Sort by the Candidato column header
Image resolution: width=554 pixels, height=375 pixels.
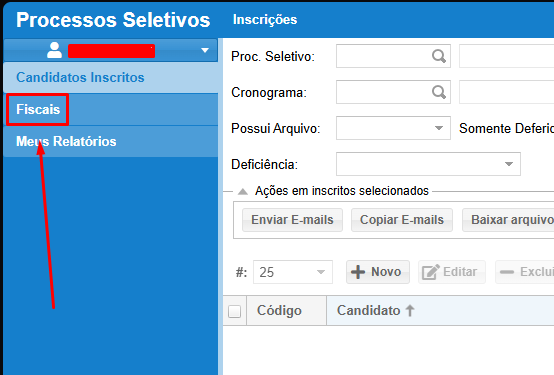tap(440, 311)
